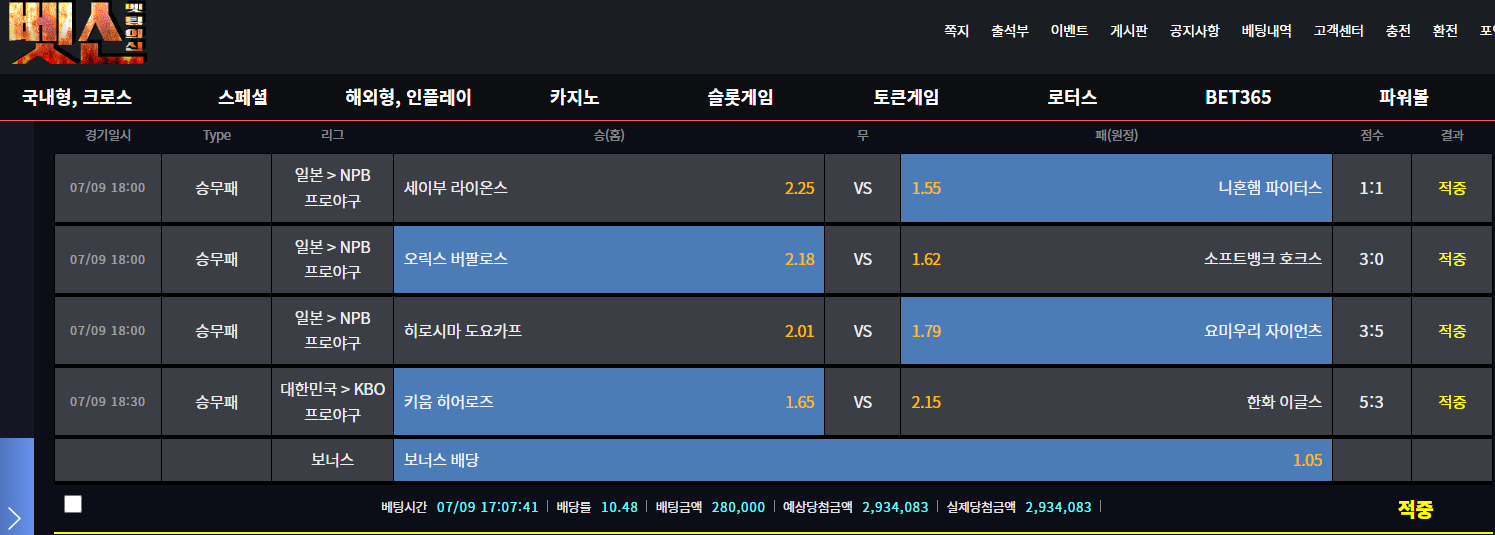Click 니혼햄 파이터스 away odds 1.55 cell
Screen dimensions: 1495x535
pos(1115,188)
